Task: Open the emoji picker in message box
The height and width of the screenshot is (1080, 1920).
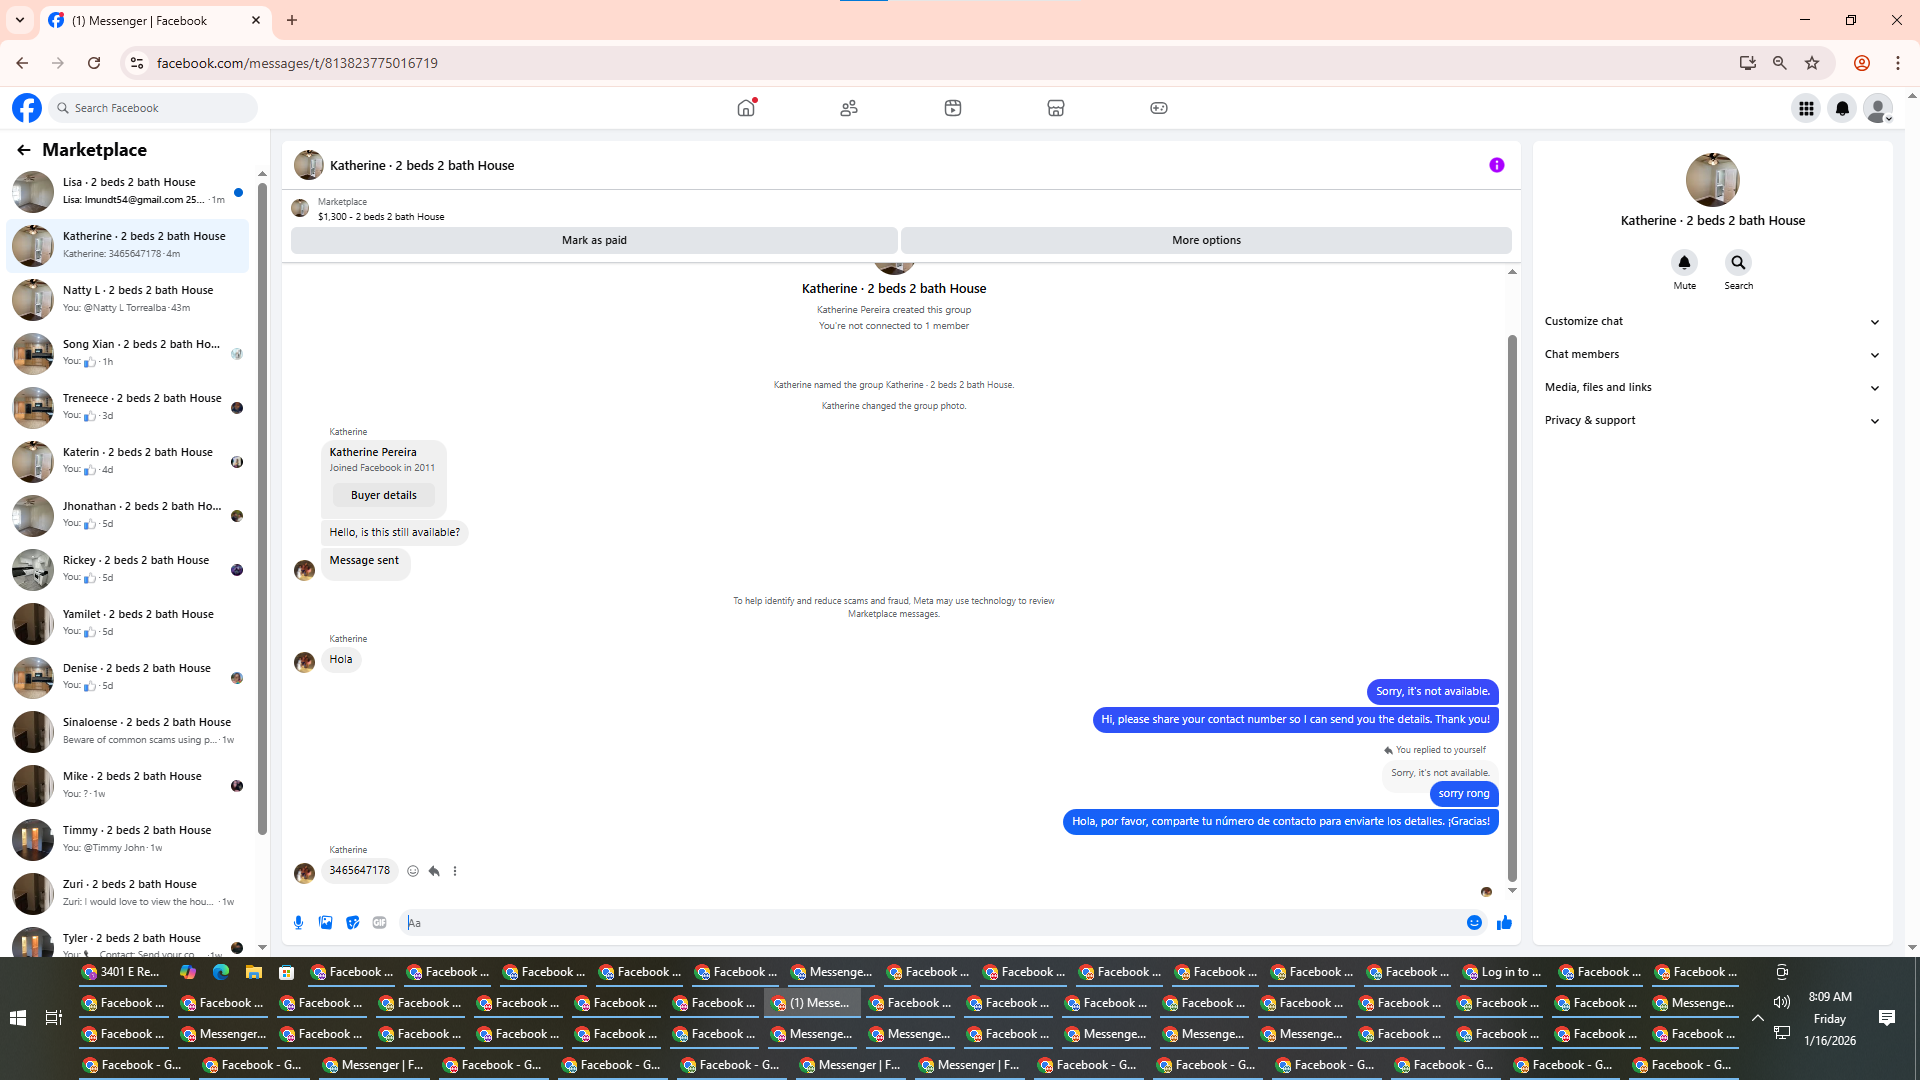Action: click(1474, 923)
